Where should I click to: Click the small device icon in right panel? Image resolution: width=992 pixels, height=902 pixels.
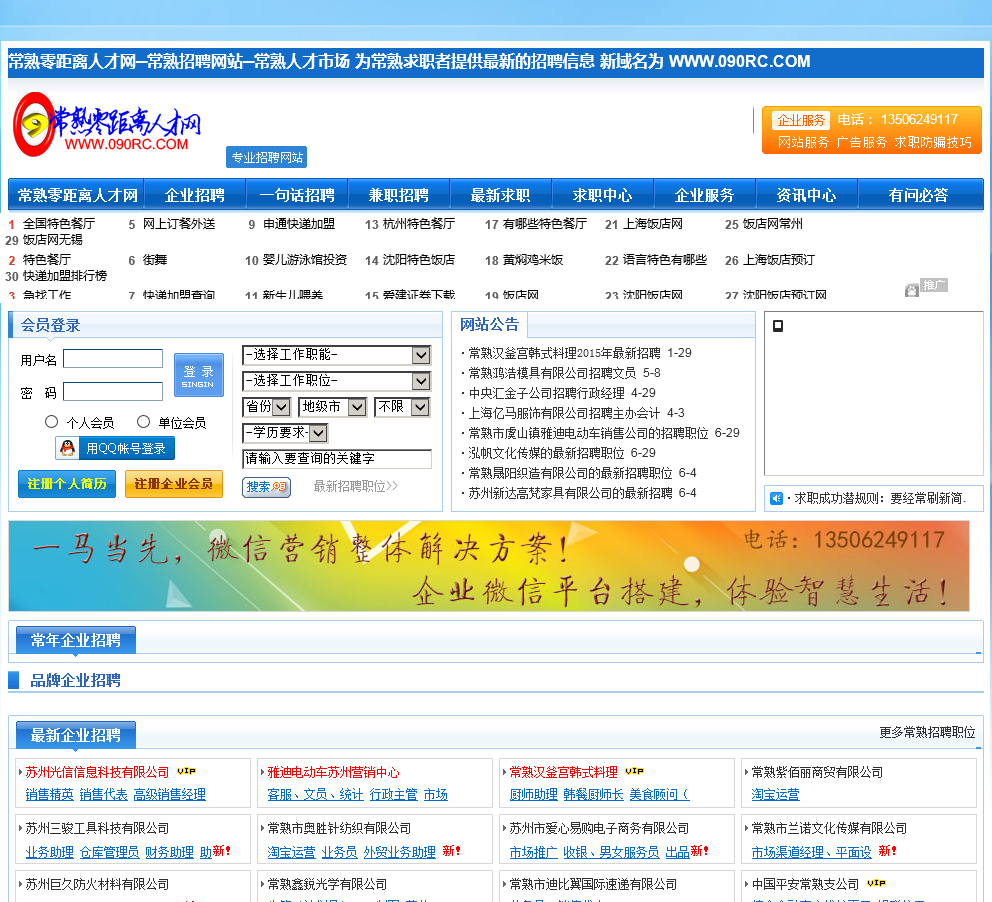[778, 325]
